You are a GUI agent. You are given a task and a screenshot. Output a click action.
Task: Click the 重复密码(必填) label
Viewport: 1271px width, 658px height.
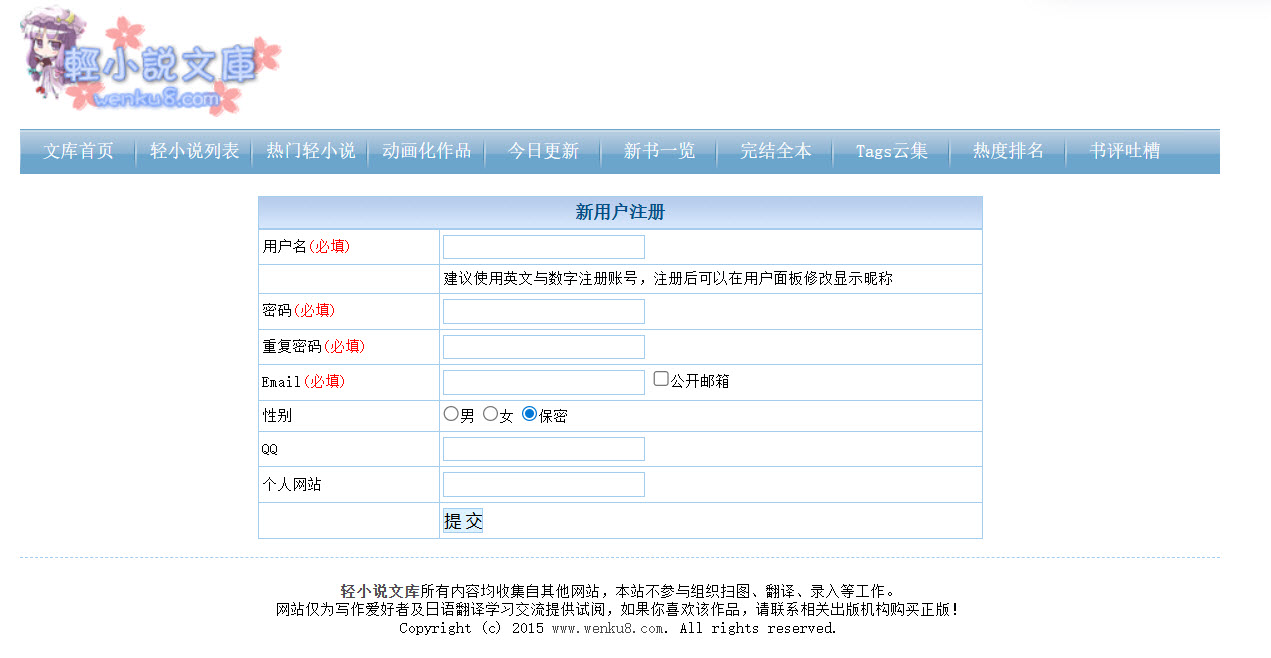point(313,347)
